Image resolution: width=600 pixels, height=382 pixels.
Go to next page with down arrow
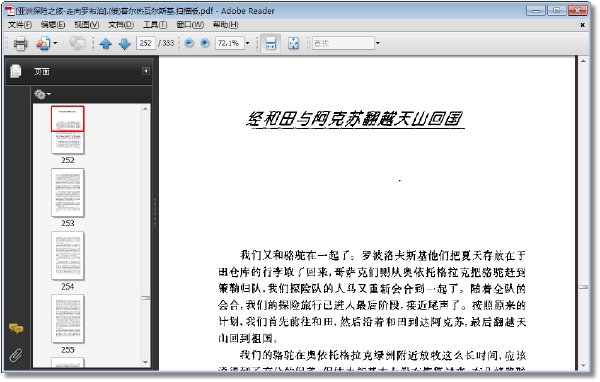(125, 44)
